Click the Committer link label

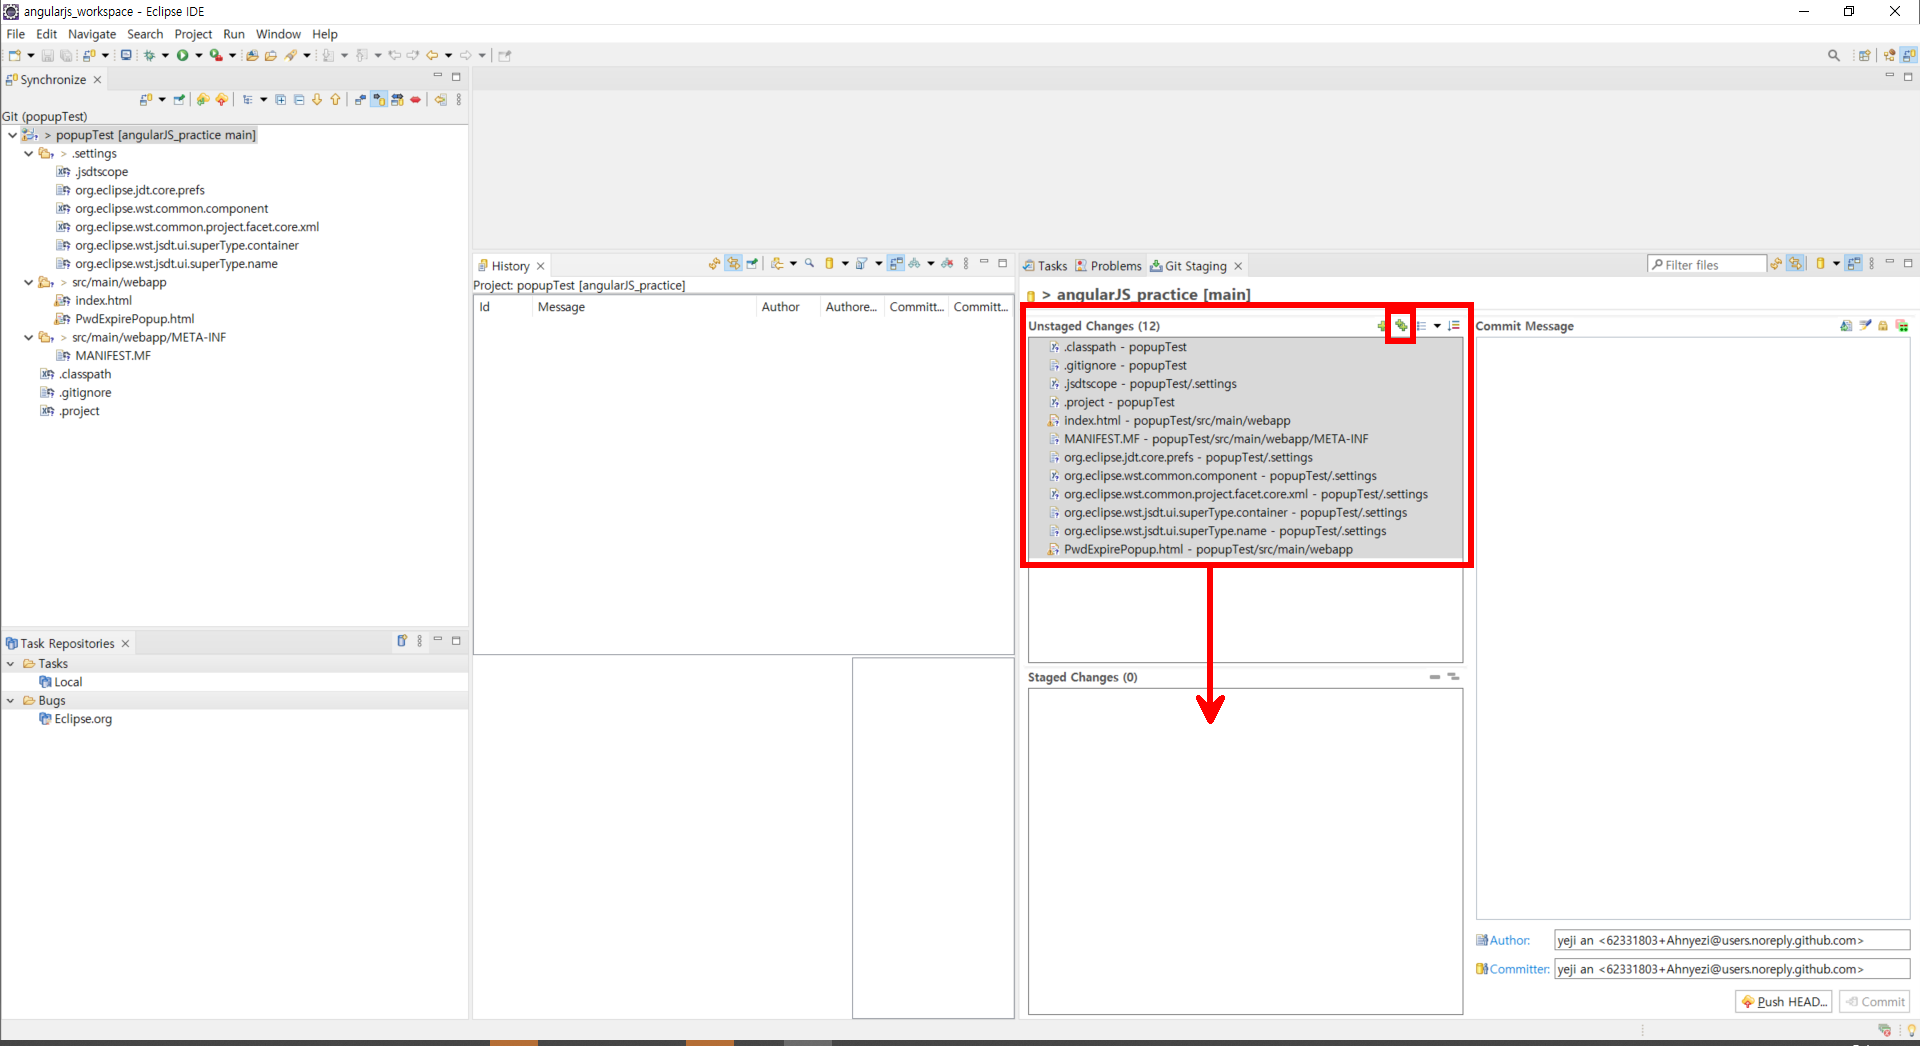1519,970
